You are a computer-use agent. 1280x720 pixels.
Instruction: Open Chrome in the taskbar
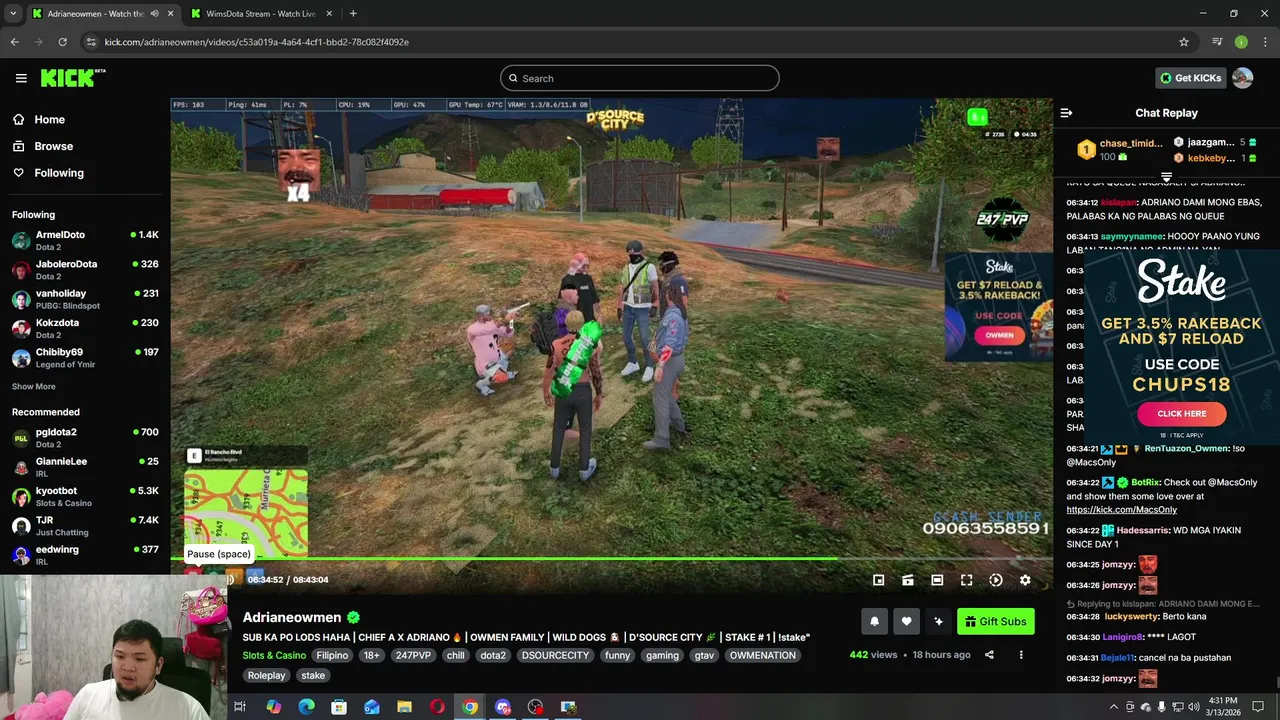(470, 707)
